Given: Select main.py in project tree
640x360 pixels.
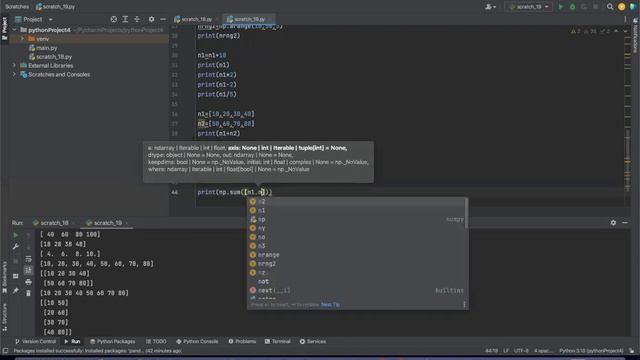Looking at the screenshot, I should 43,48.
